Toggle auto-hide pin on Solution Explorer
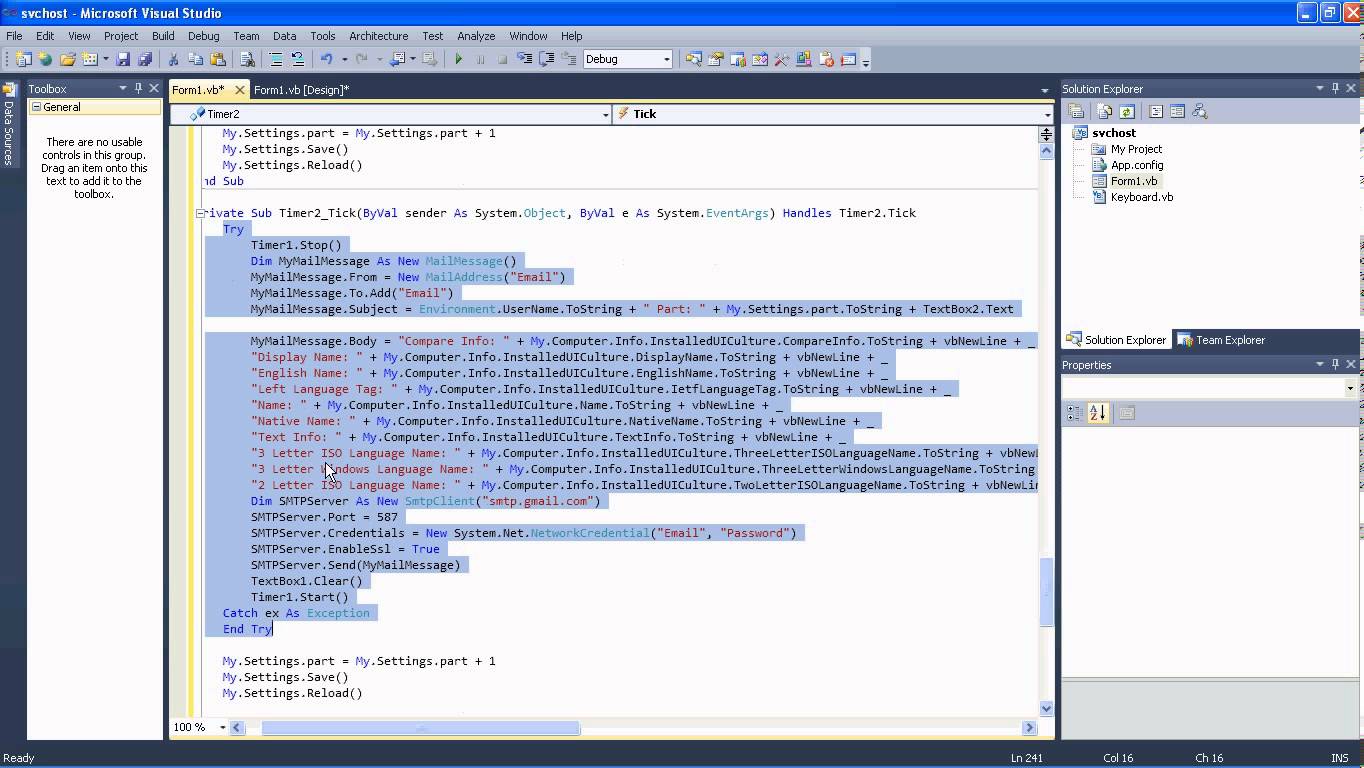Image resolution: width=1364 pixels, height=768 pixels. point(1335,88)
